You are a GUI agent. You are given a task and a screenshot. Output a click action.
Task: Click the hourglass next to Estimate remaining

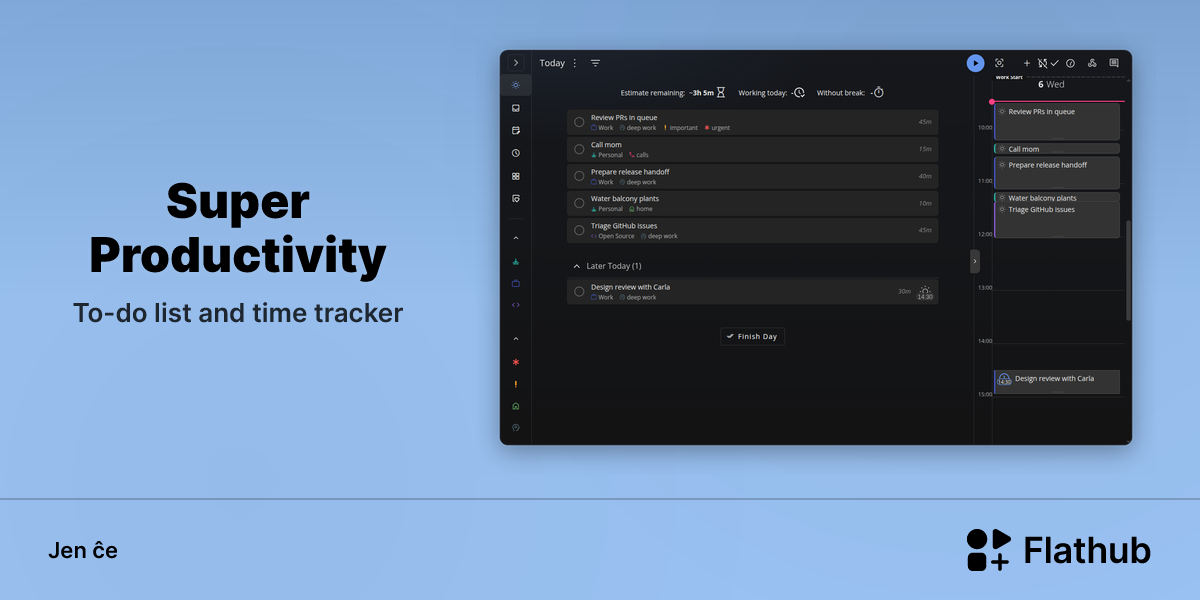point(720,92)
